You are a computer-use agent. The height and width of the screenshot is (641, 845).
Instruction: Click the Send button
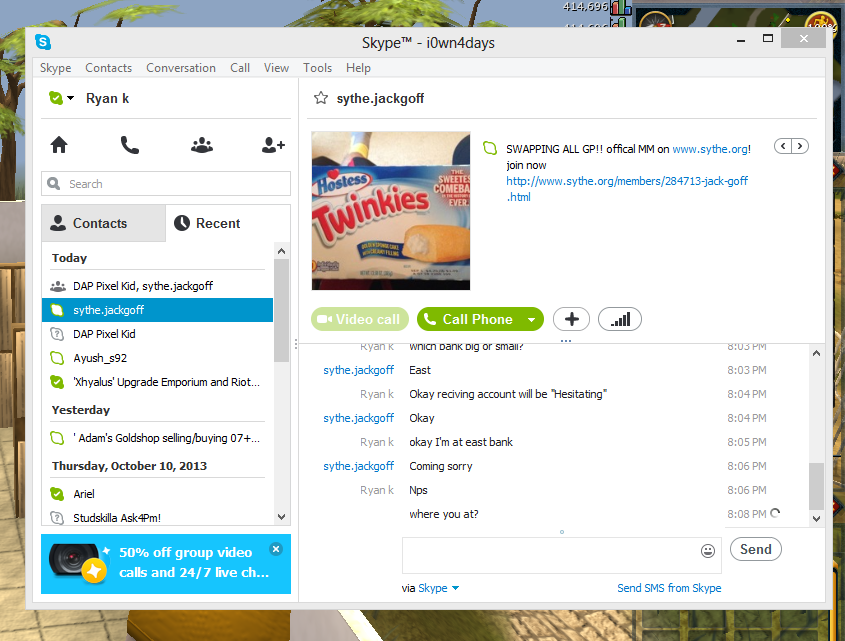756,549
